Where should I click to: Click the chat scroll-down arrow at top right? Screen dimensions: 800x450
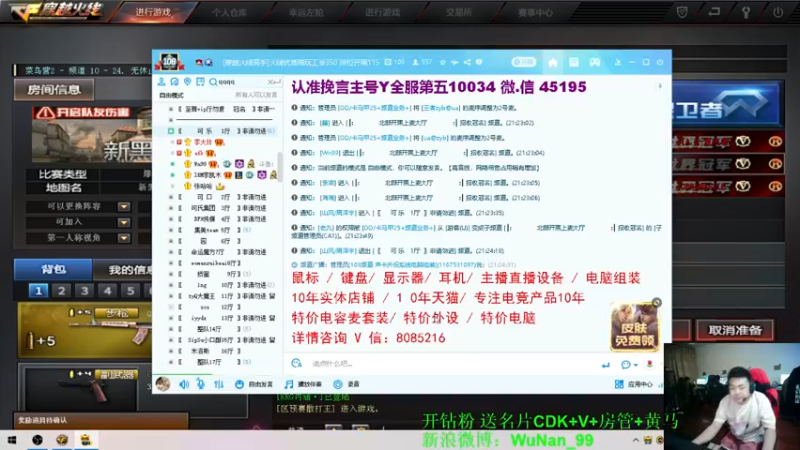point(660,86)
